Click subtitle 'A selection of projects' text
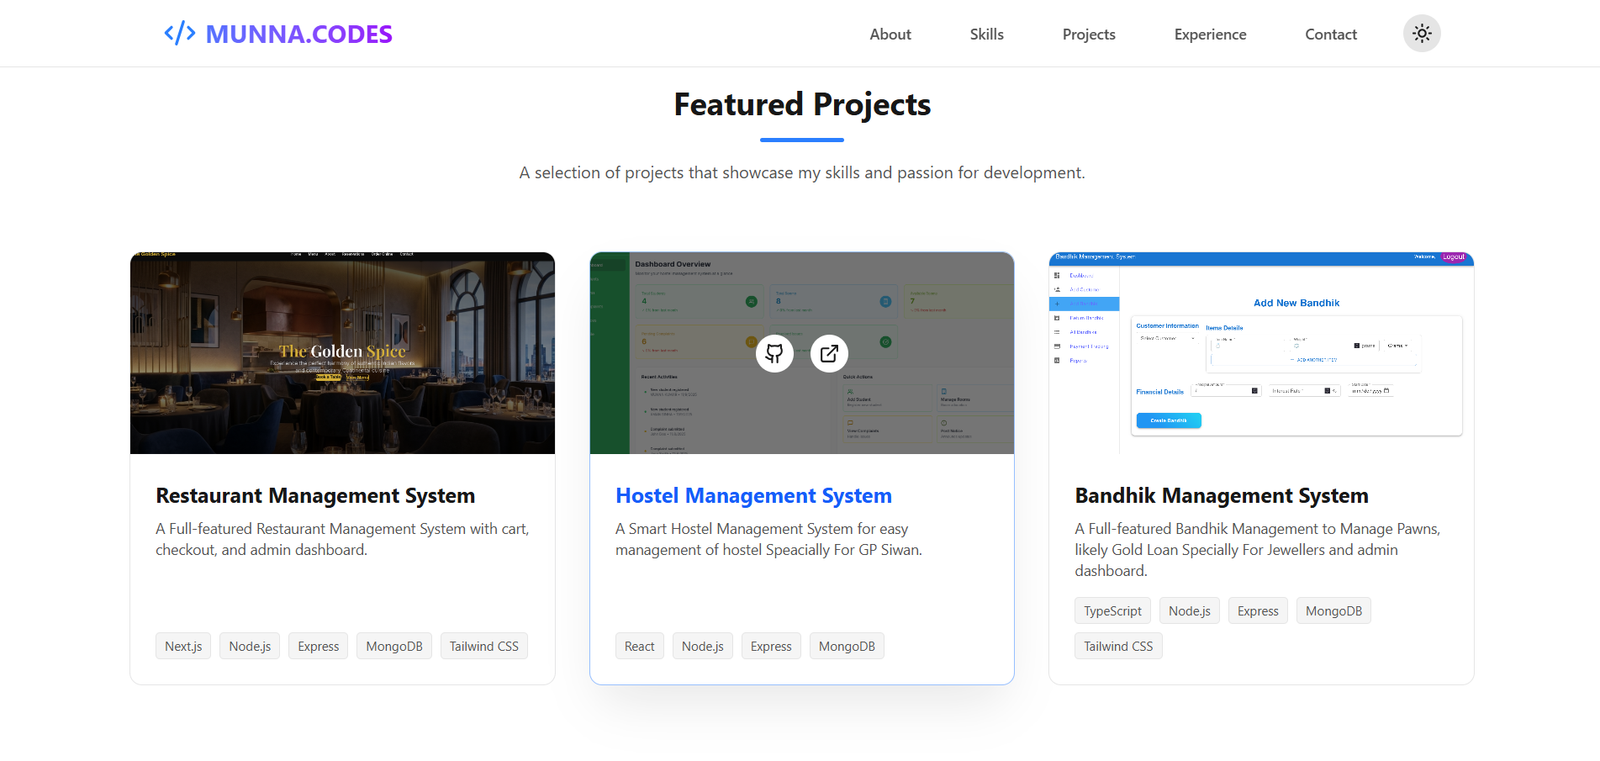1600x761 pixels. (x=802, y=173)
